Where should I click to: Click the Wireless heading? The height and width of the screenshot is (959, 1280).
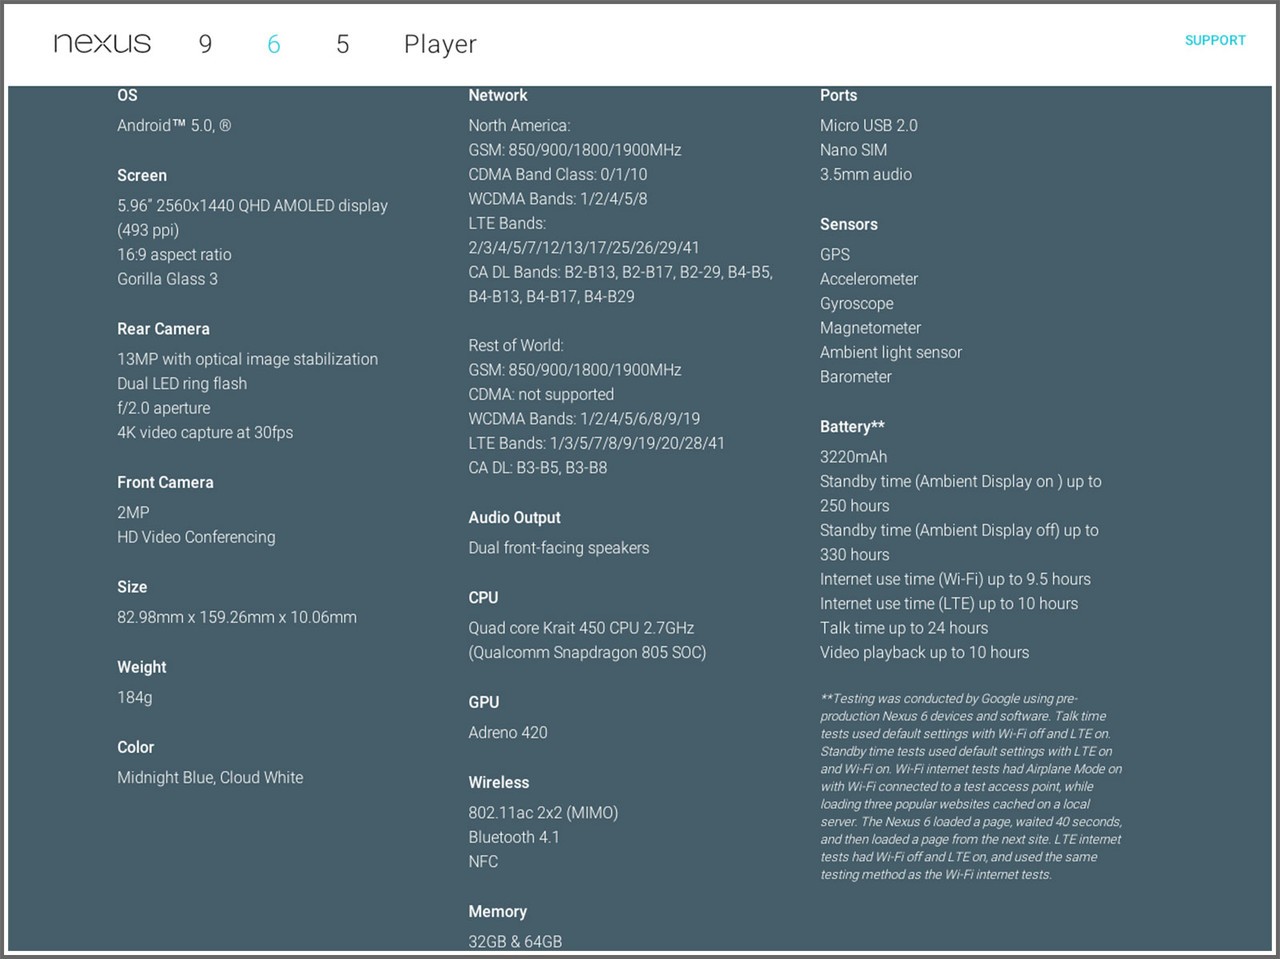pos(499,782)
